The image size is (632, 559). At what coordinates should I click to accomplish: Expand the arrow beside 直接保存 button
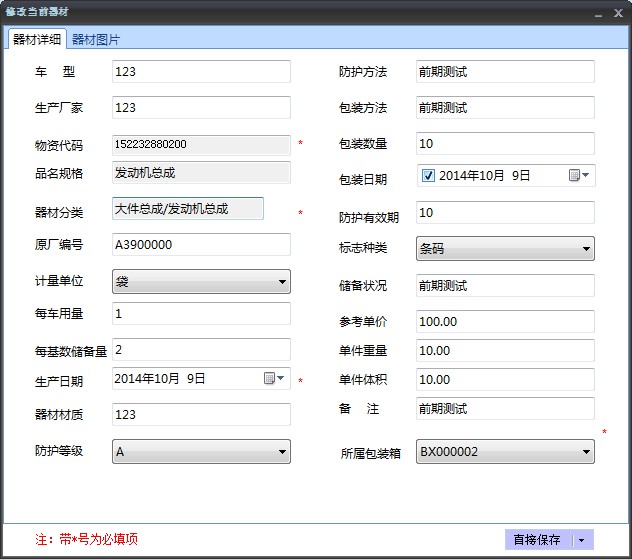[x=582, y=540]
